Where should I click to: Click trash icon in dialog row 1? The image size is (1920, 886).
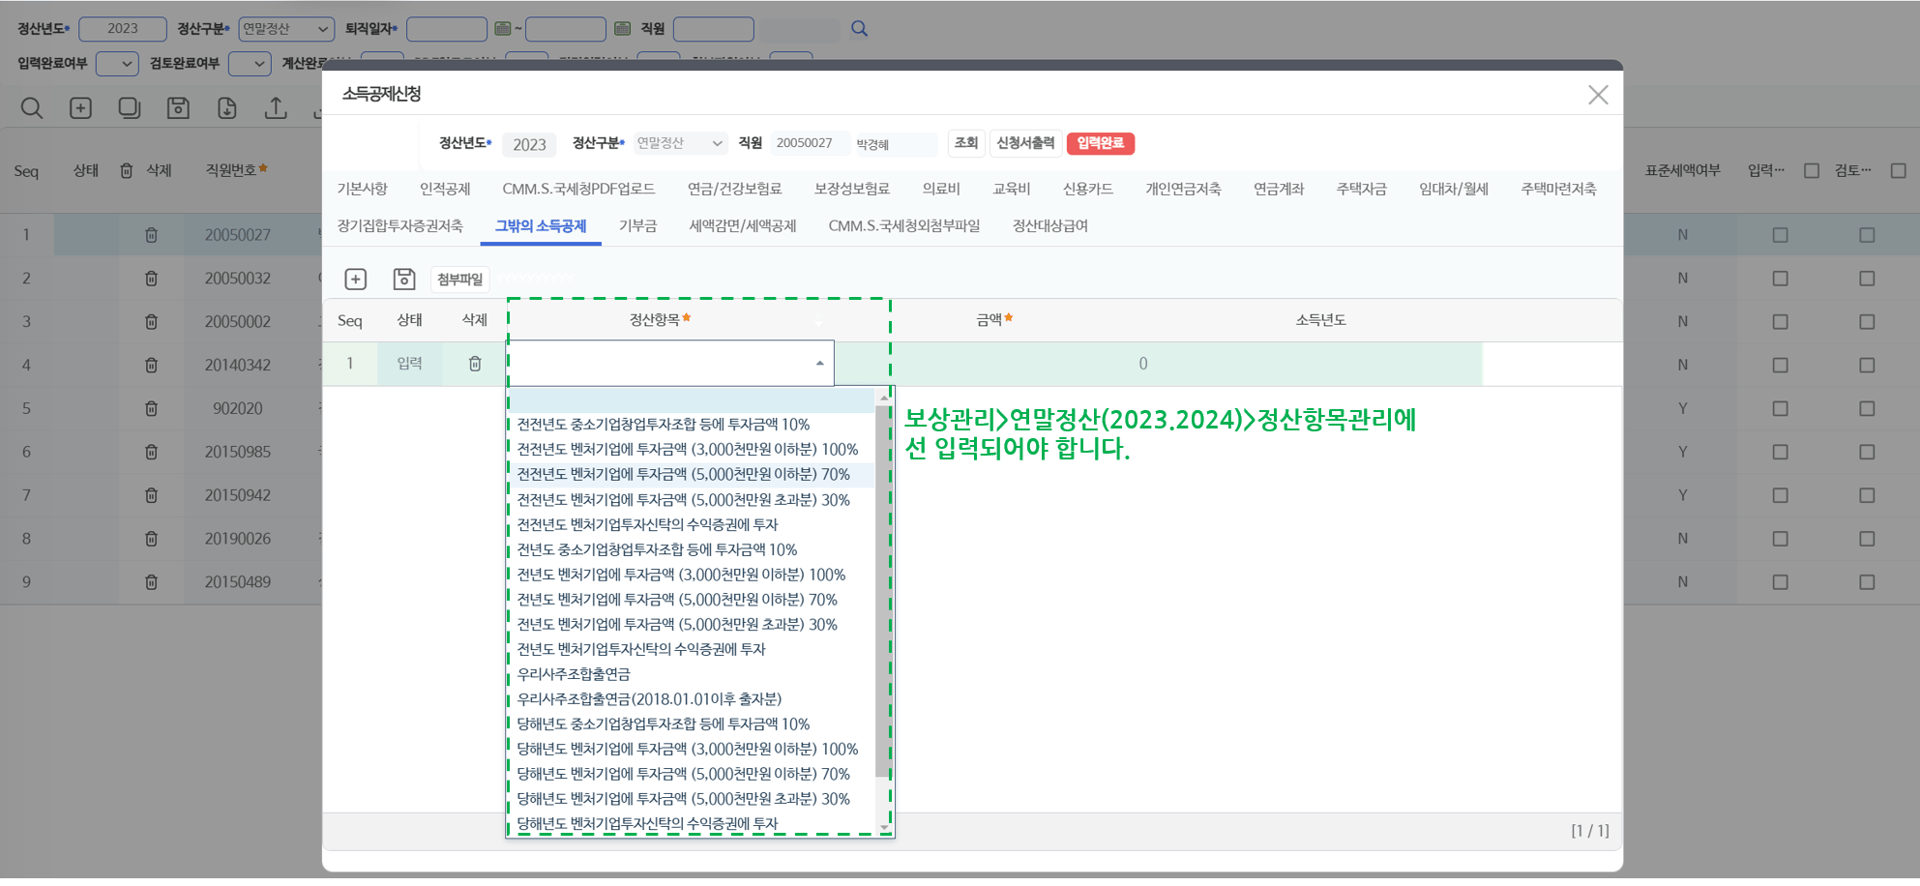point(475,364)
